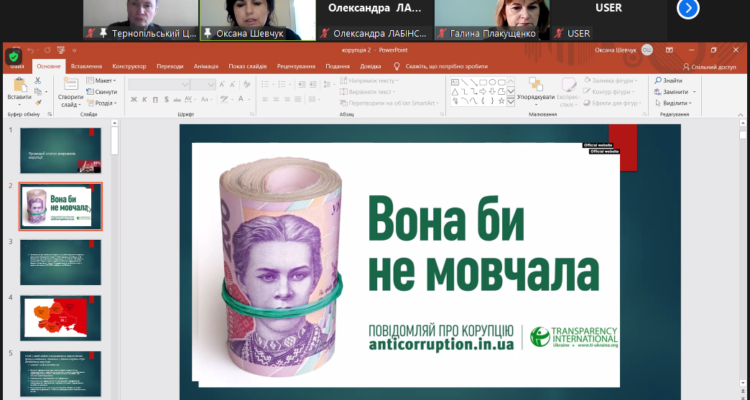The height and width of the screenshot is (400, 750).
Task: Switch to the Переходи tab
Action: tap(170, 67)
